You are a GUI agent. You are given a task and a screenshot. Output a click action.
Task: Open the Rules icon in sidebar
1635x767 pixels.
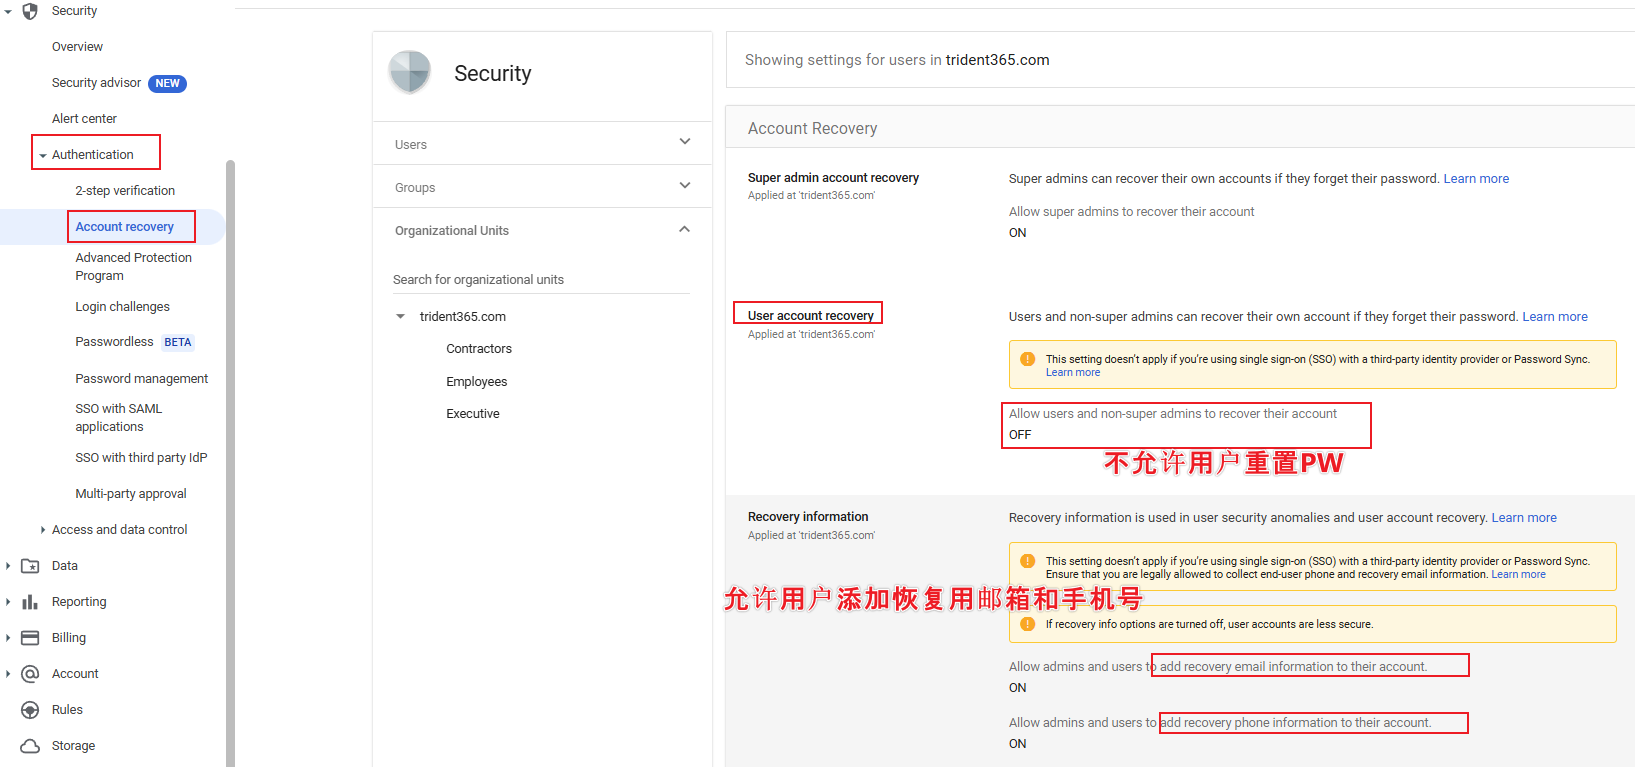point(30,710)
